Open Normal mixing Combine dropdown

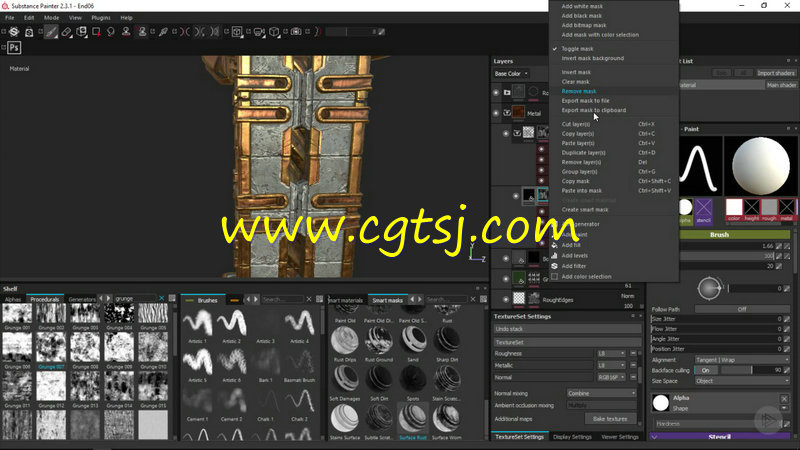[x=602, y=393]
